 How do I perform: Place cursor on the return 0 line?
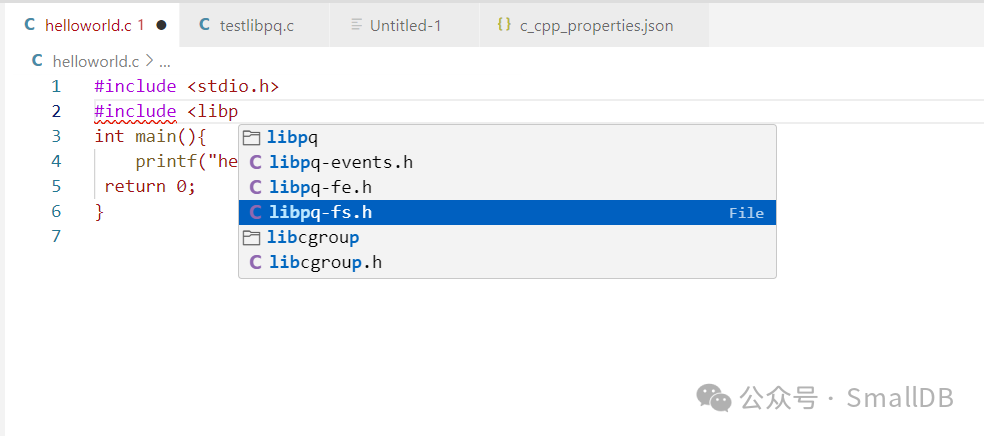coord(150,186)
